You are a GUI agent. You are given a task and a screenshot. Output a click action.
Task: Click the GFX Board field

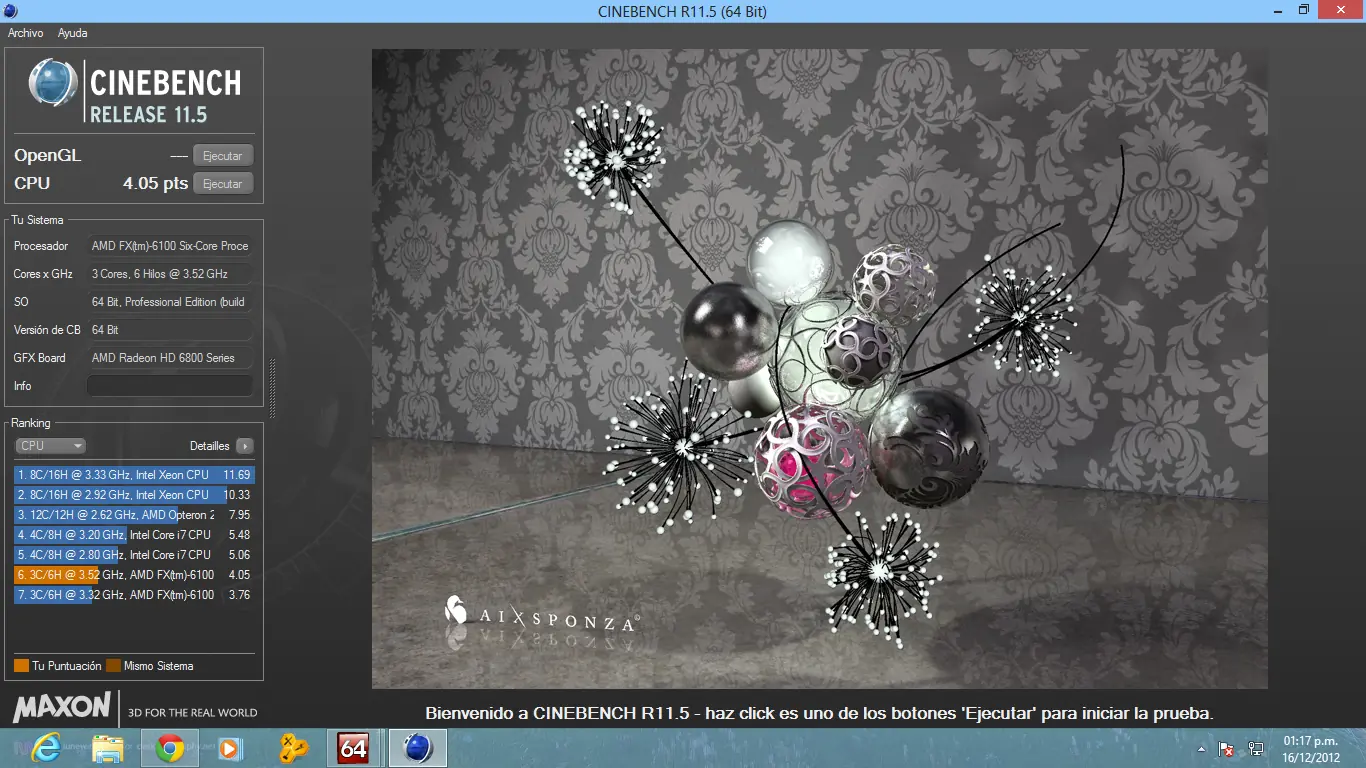[x=170, y=358]
